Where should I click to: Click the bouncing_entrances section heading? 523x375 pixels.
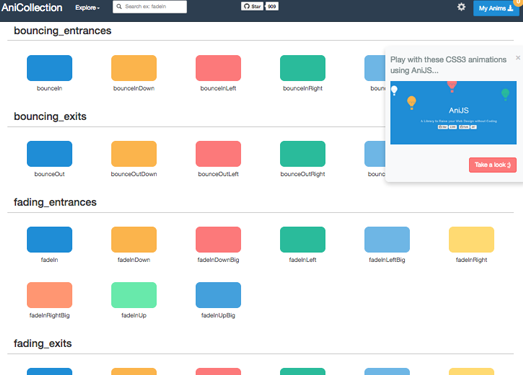coord(62,31)
